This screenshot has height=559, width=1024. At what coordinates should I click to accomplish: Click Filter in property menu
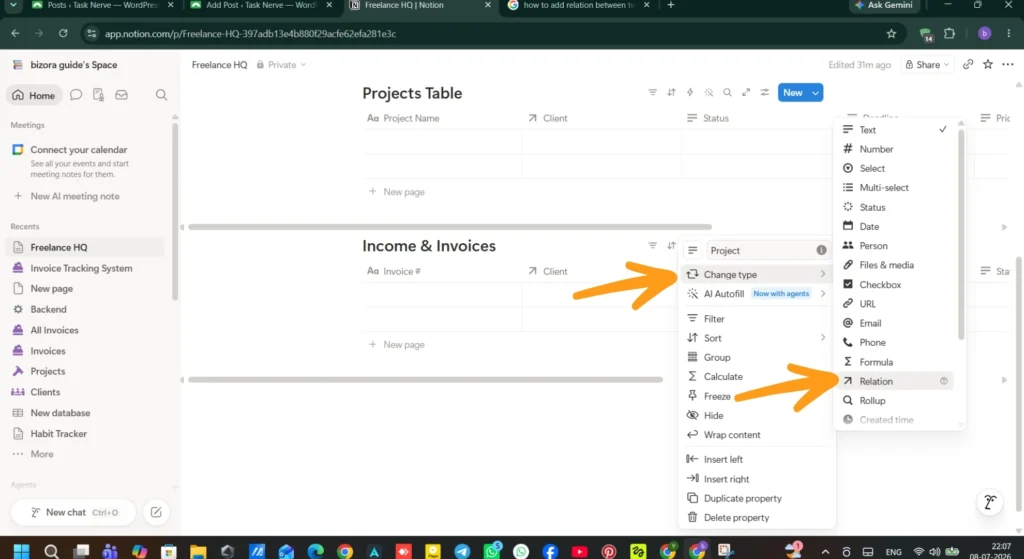coord(756,319)
